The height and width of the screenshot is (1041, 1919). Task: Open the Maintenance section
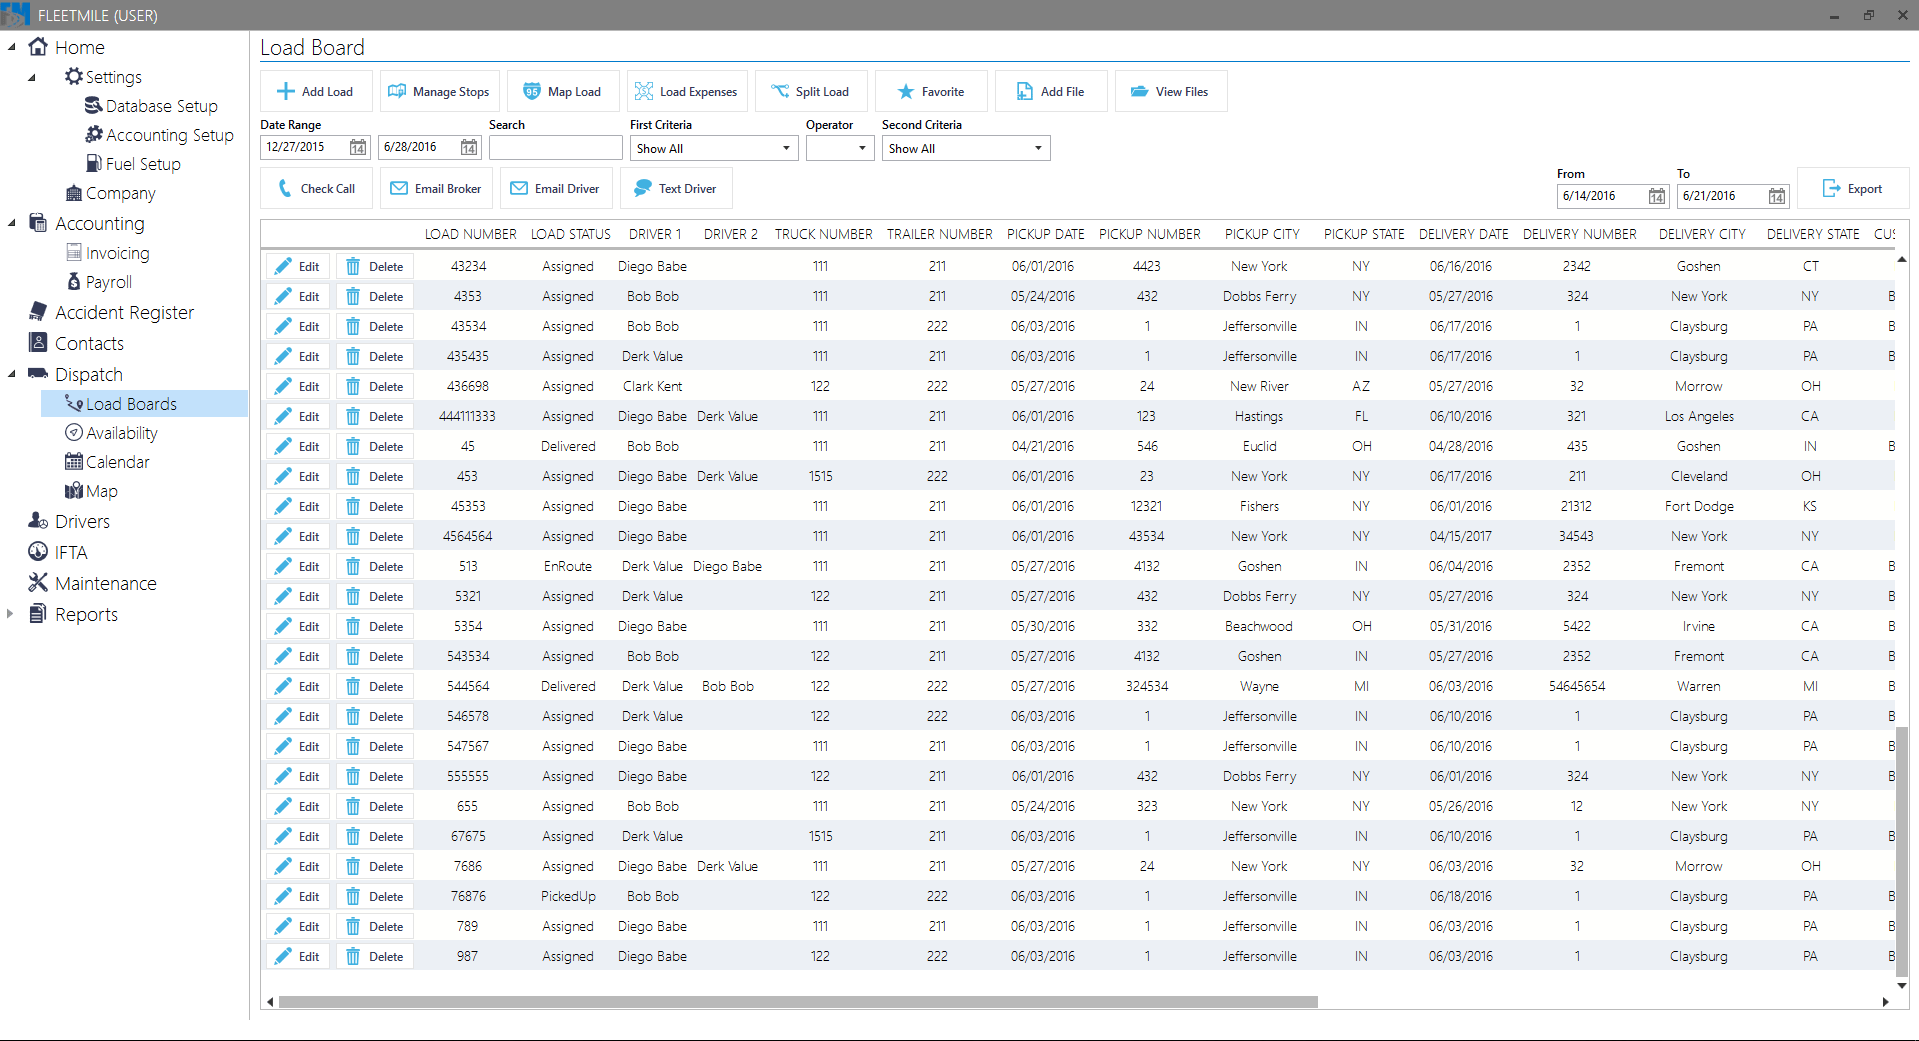[92, 583]
